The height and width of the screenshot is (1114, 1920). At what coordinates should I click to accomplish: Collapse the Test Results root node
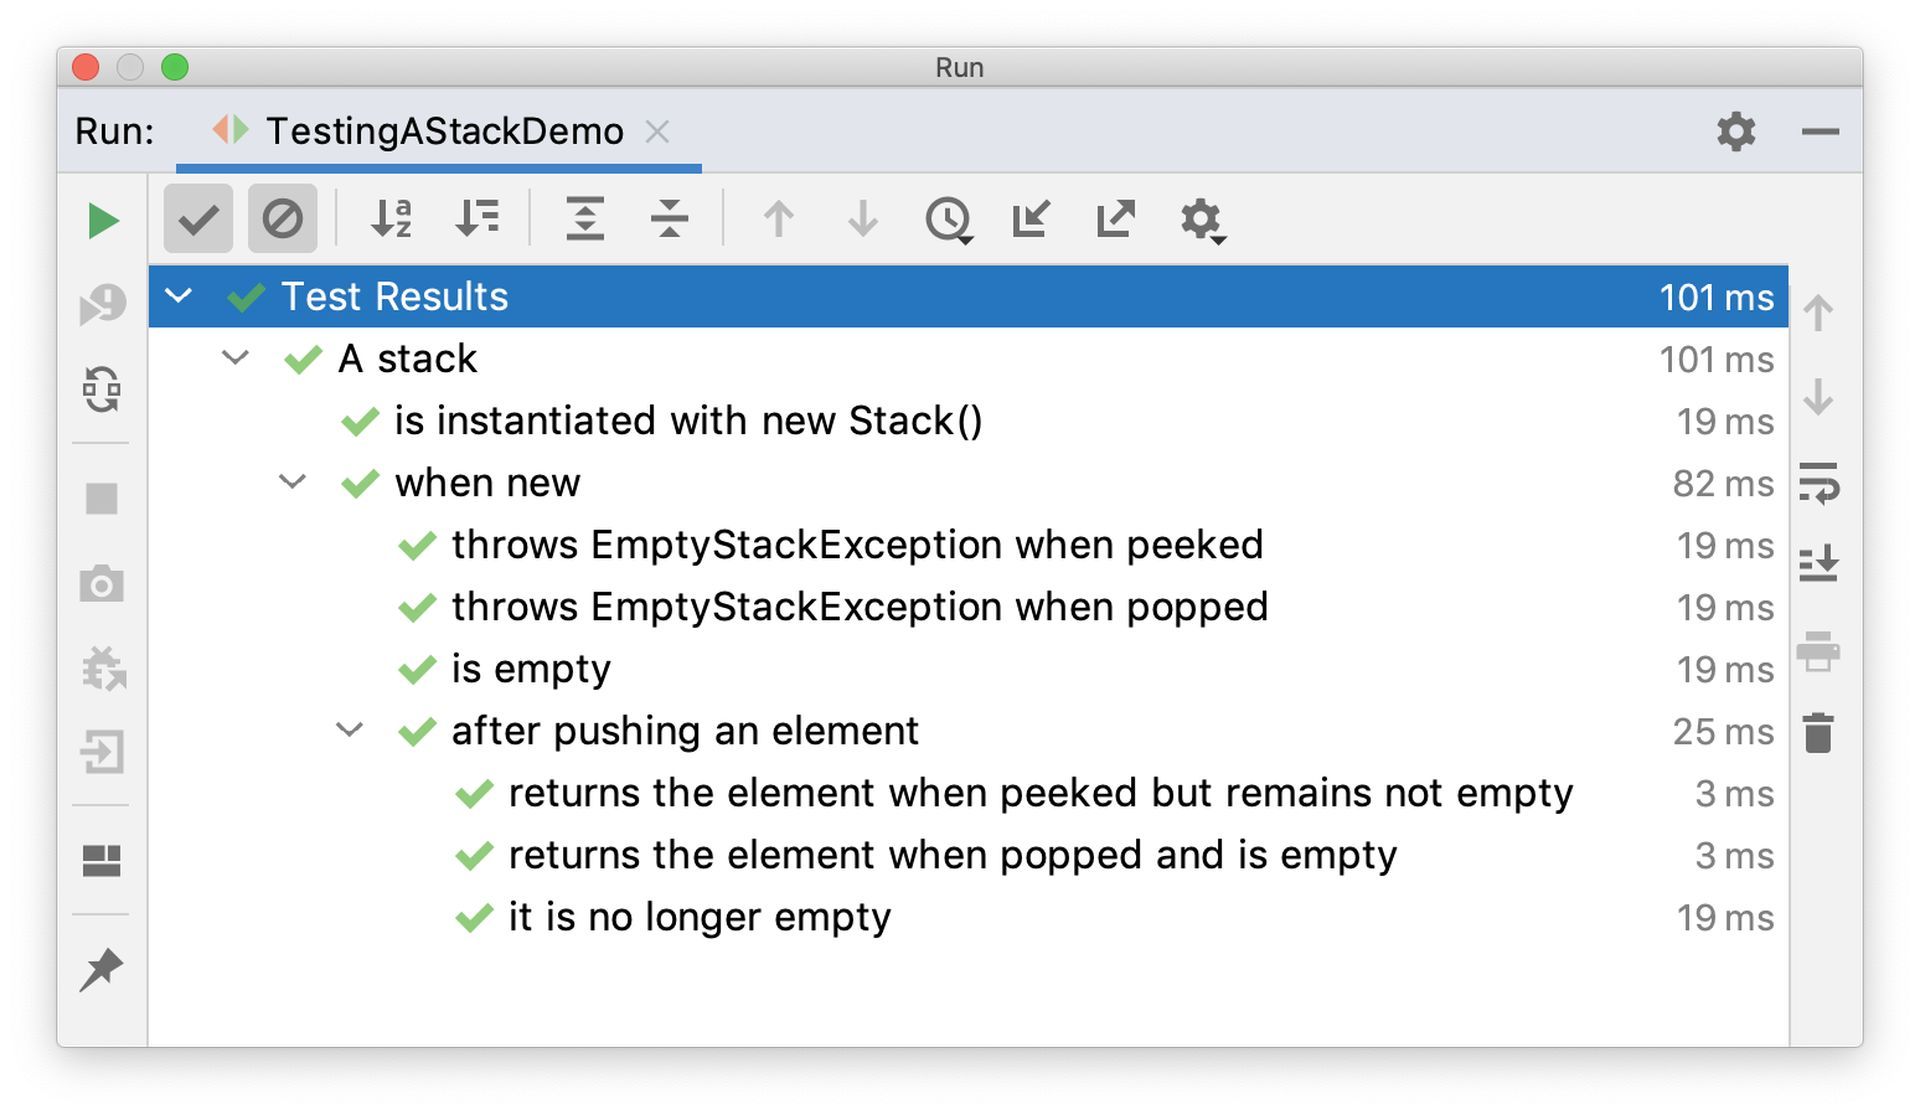178,296
